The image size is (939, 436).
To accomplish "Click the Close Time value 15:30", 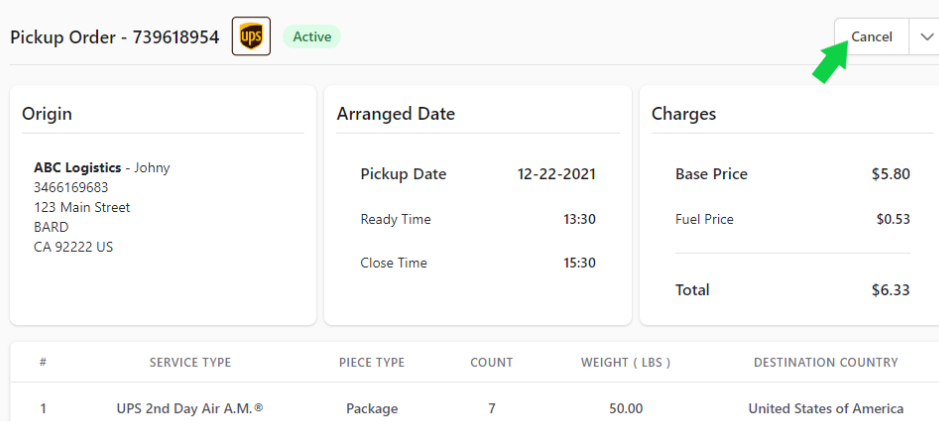I will (579, 262).
